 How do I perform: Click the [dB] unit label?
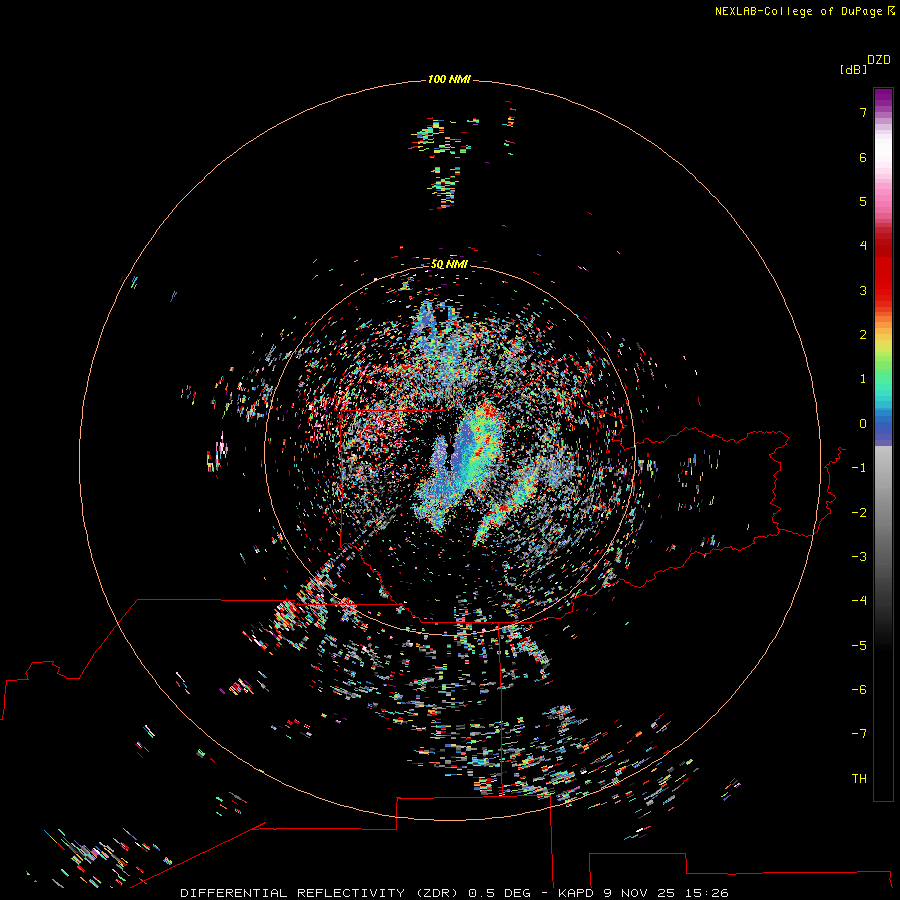pyautogui.click(x=853, y=69)
